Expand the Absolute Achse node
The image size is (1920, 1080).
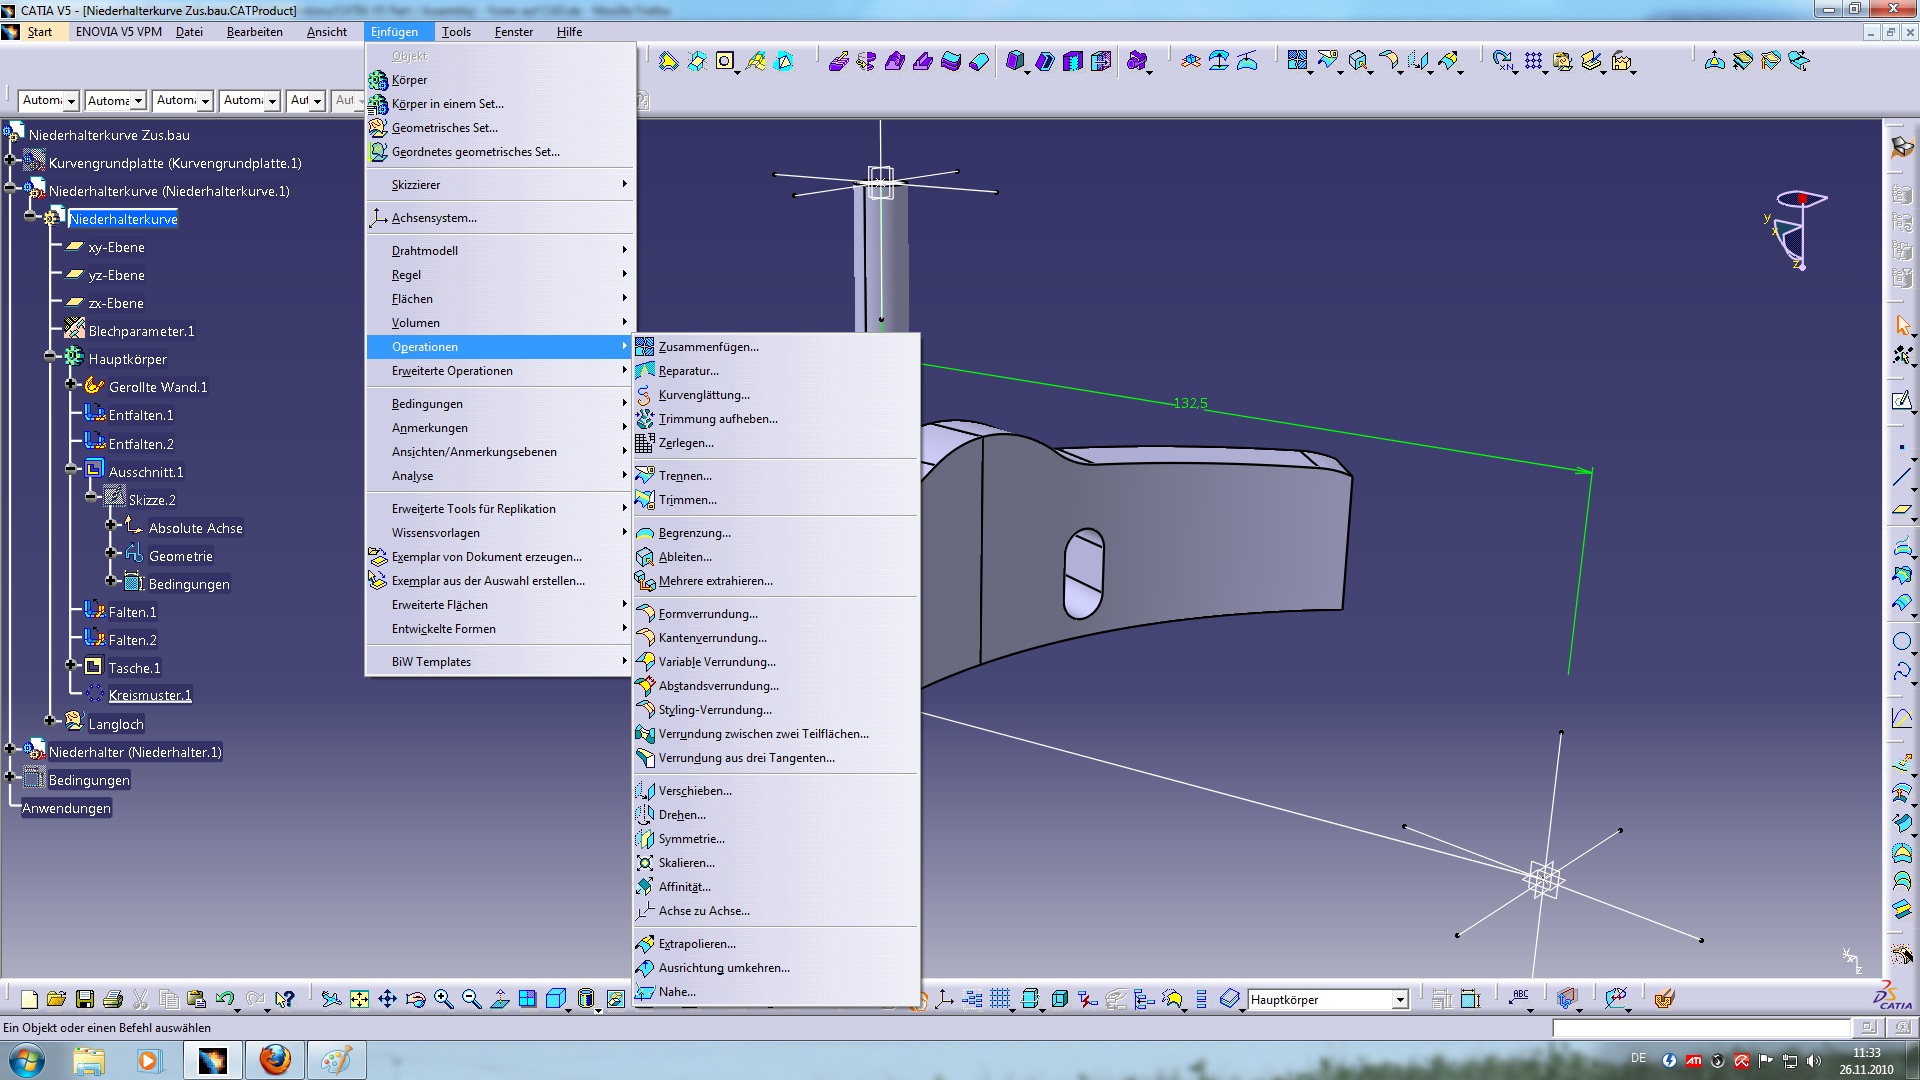(110, 524)
